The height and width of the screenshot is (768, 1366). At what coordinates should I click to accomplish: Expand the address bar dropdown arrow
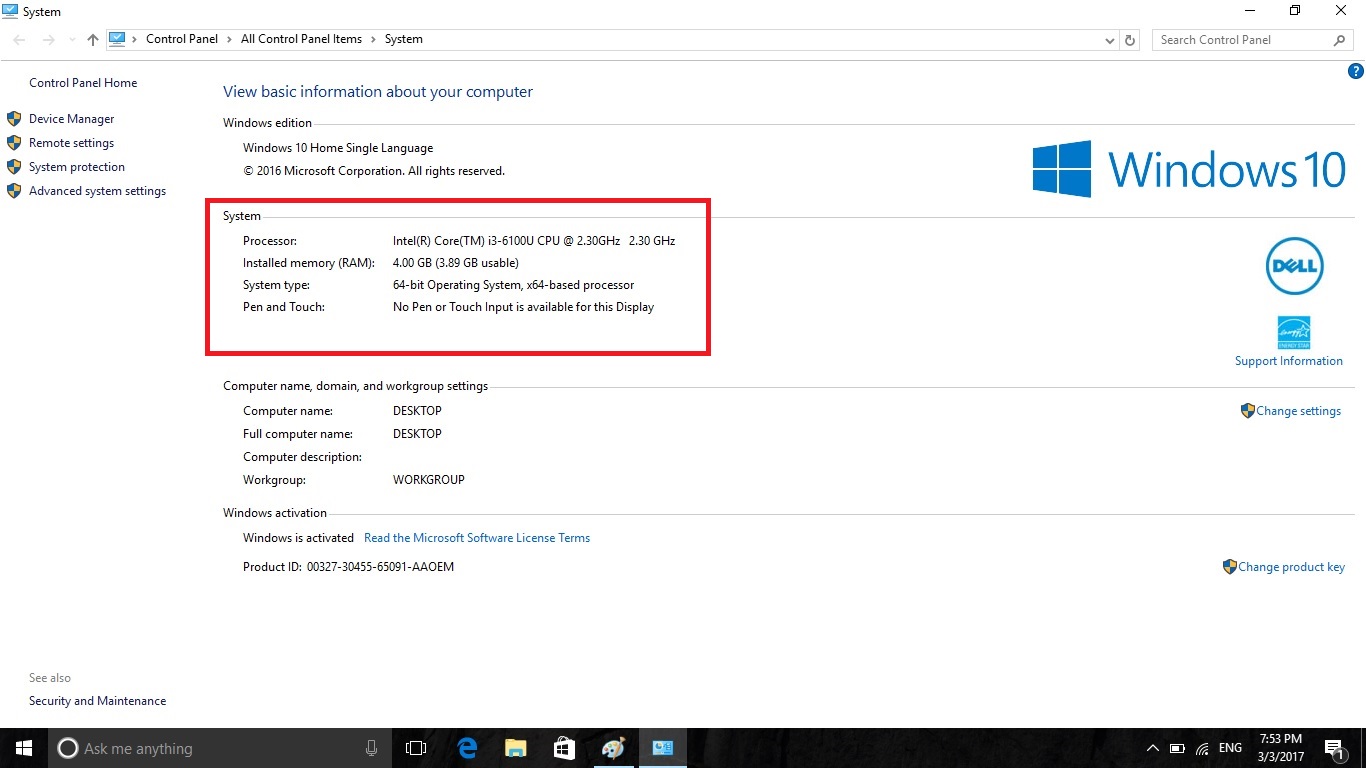[1109, 39]
